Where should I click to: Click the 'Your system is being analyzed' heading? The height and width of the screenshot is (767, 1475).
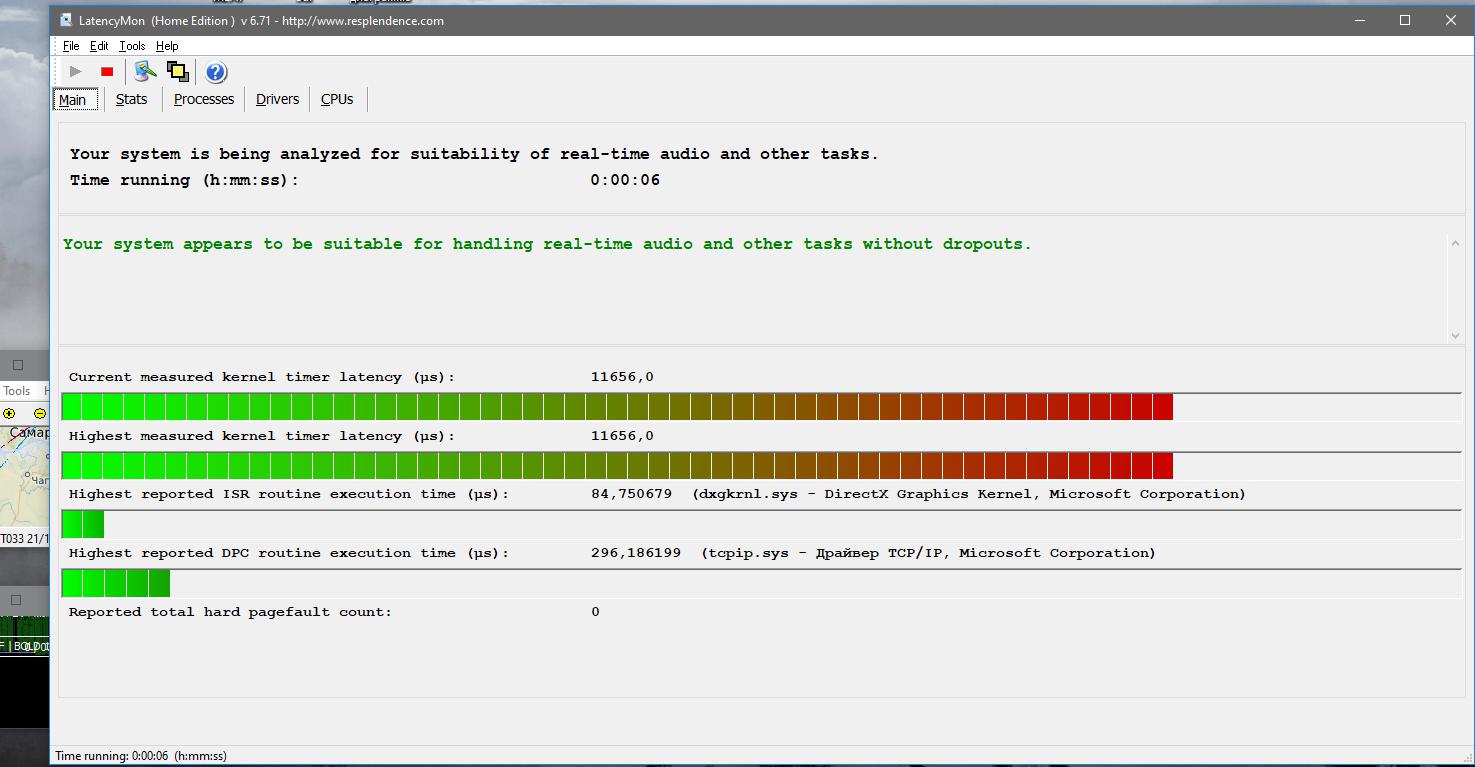(x=474, y=154)
